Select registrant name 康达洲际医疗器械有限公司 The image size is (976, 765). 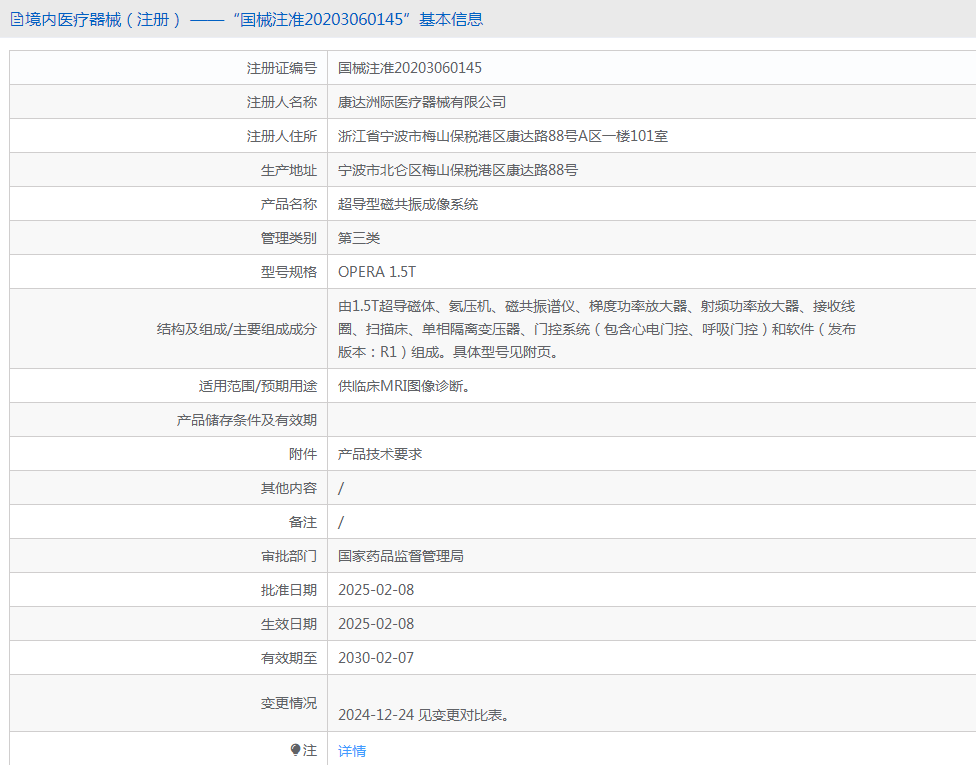pyautogui.click(x=422, y=102)
